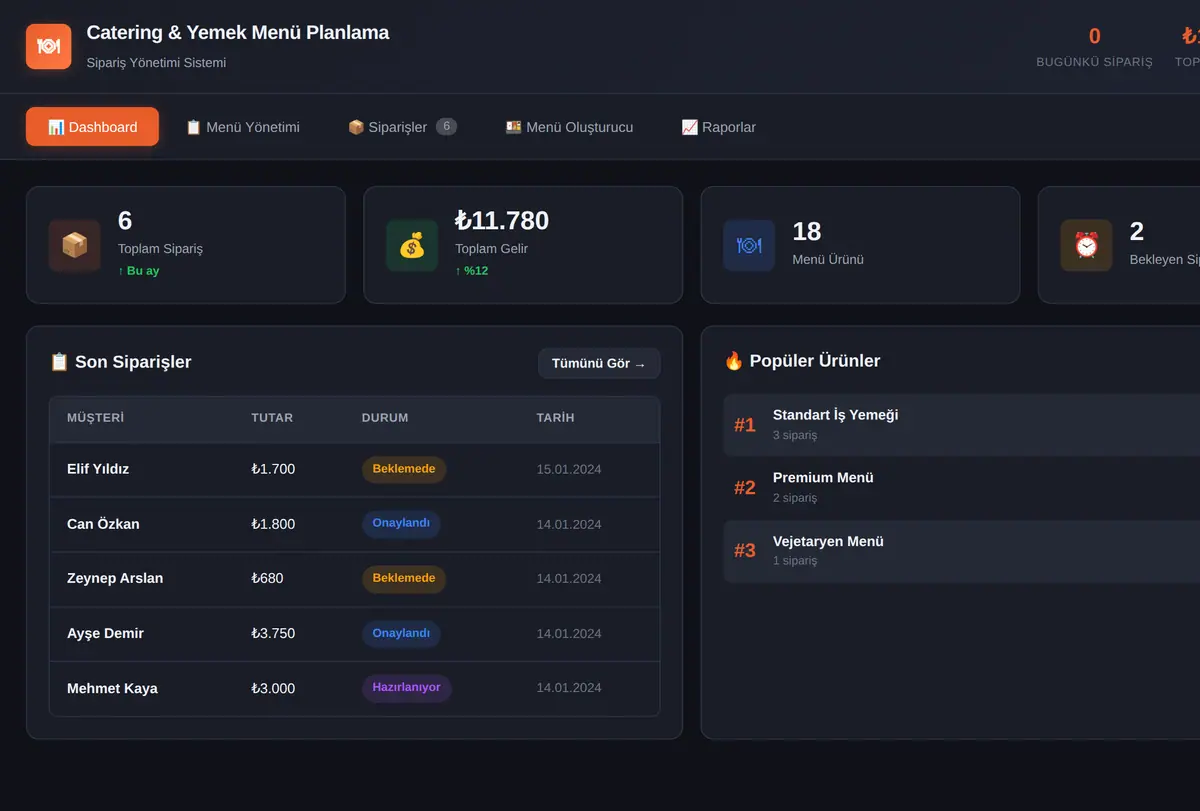
Task: Select the Standart İş Yemeği popular item
Action: point(961,424)
